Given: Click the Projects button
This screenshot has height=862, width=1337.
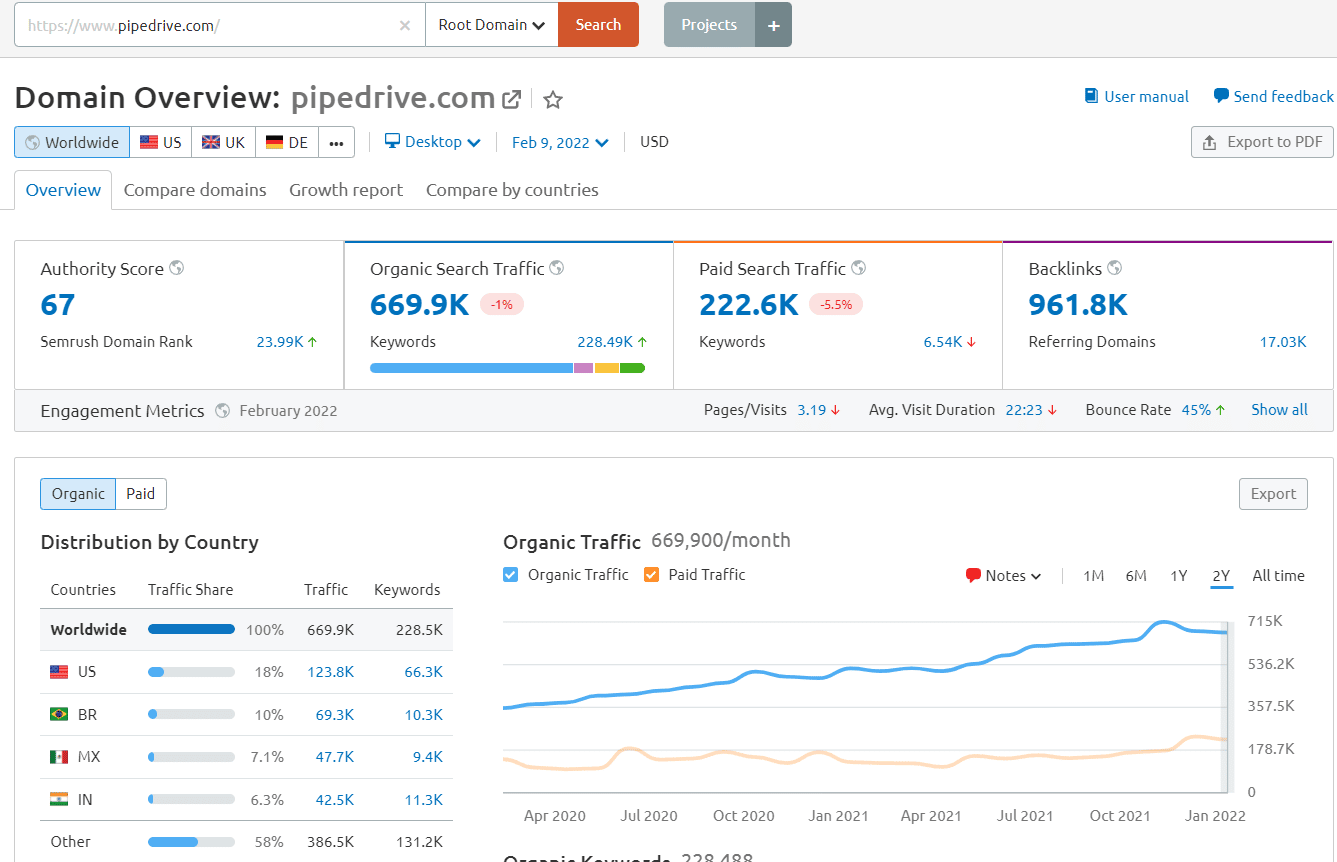Looking at the screenshot, I should 709,25.
